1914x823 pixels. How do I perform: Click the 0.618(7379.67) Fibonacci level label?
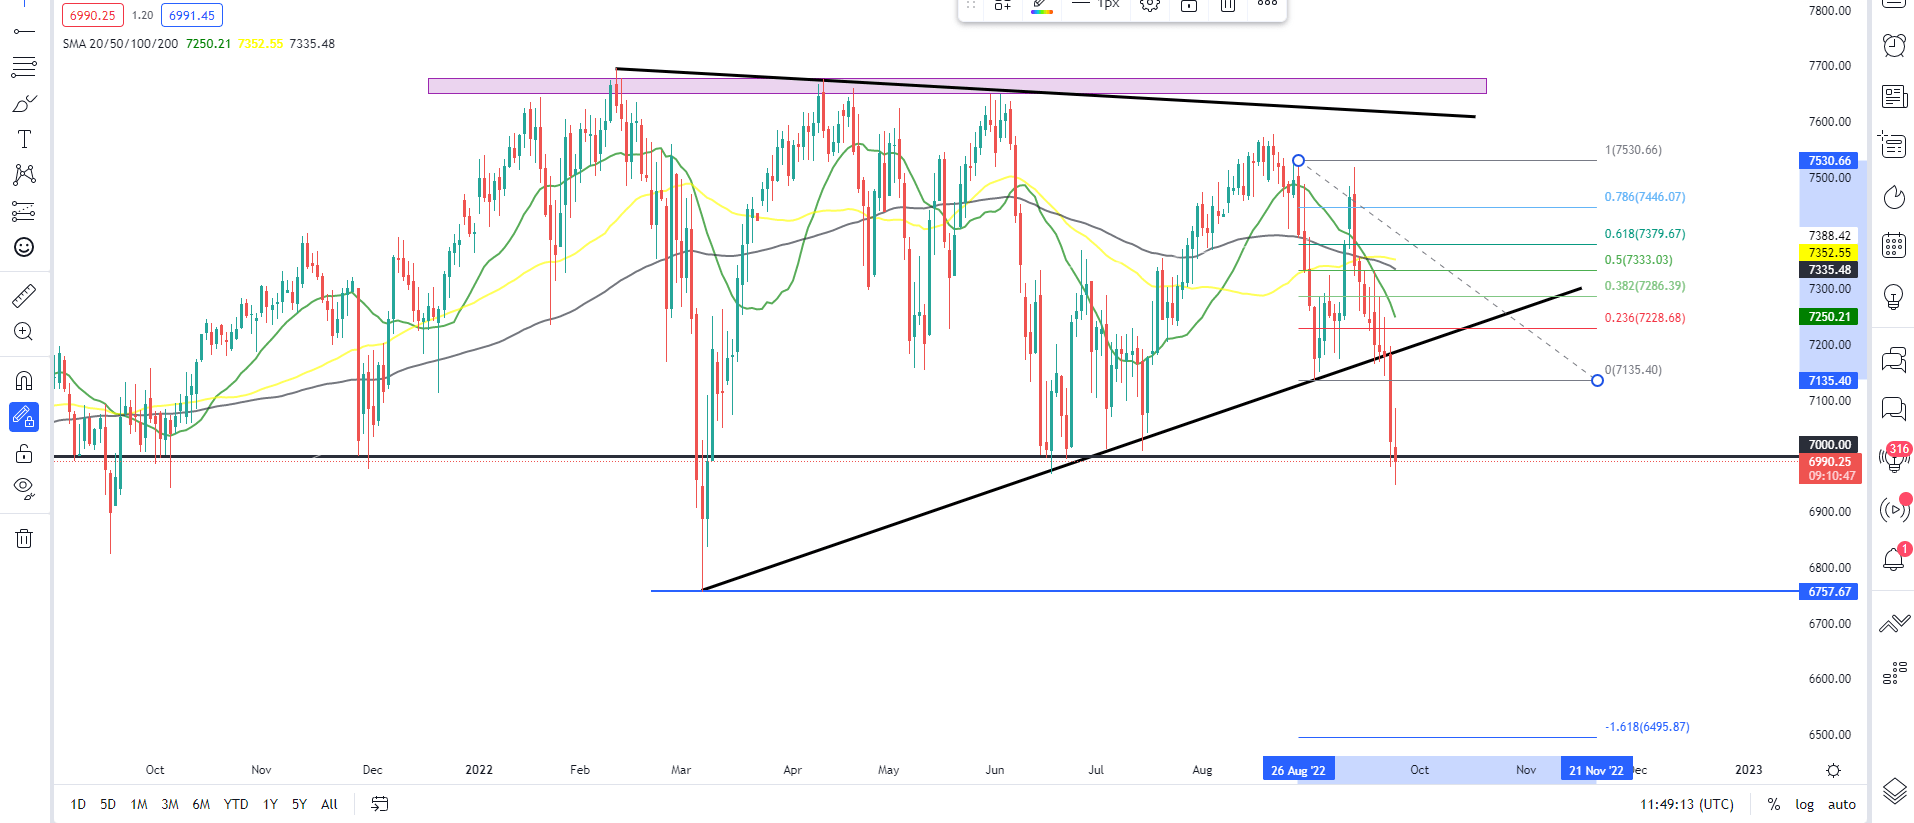1645,233
